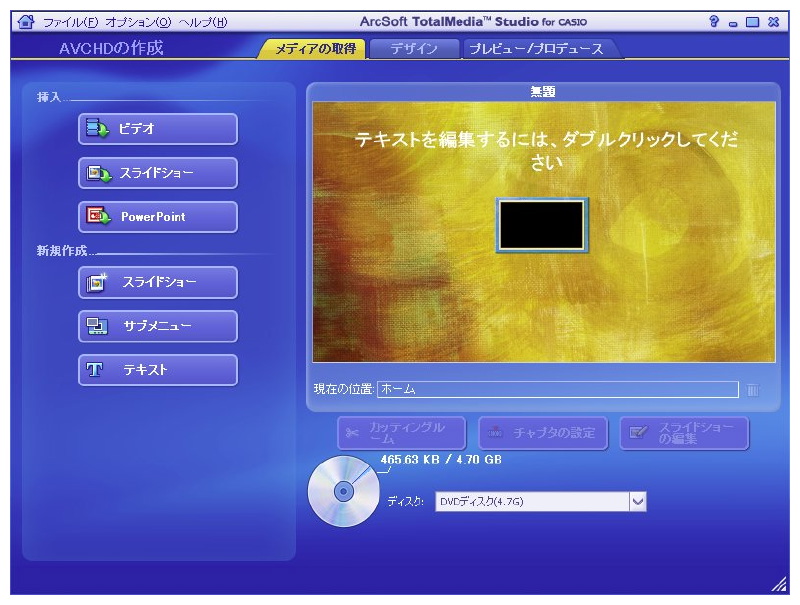Image resolution: width=800 pixels, height=605 pixels.
Task: Click the チャプタの設定 button
Action: (543, 433)
